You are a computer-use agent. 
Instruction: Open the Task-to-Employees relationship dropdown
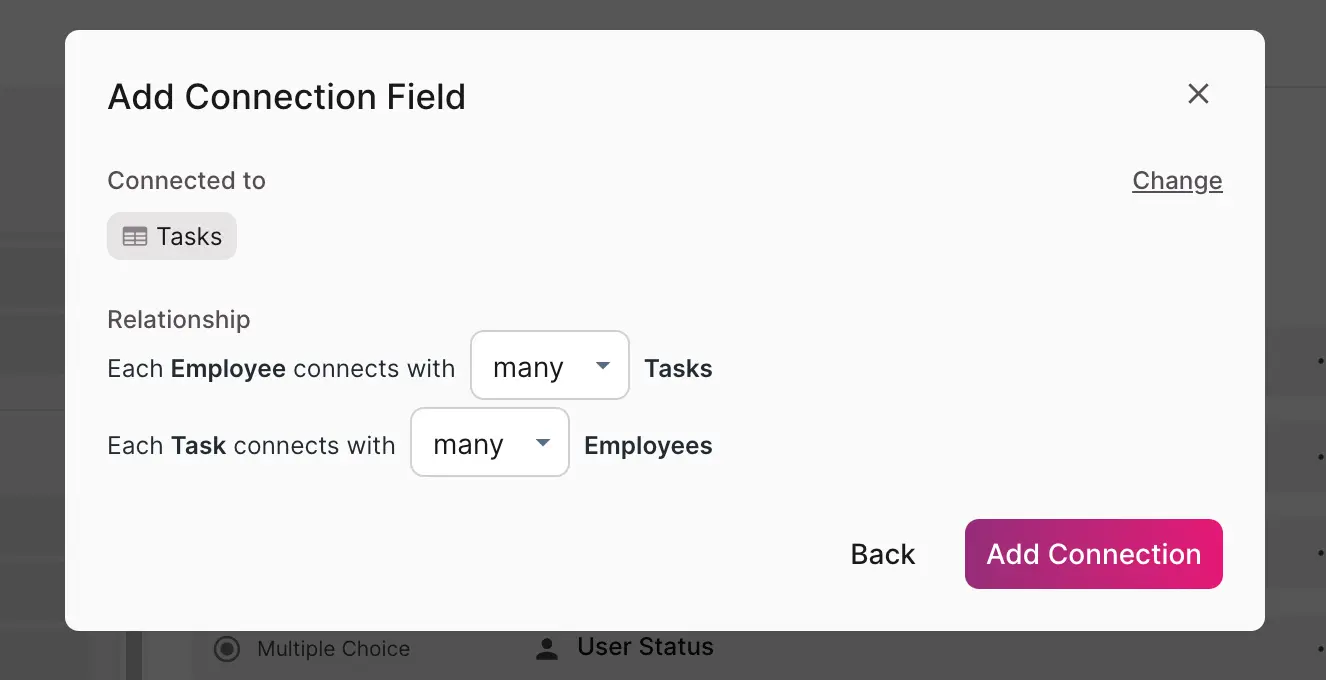pyautogui.click(x=489, y=443)
